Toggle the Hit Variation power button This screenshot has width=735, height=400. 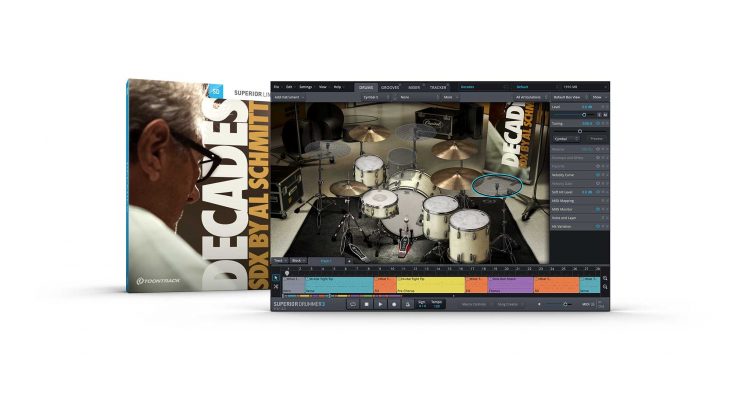coord(598,226)
